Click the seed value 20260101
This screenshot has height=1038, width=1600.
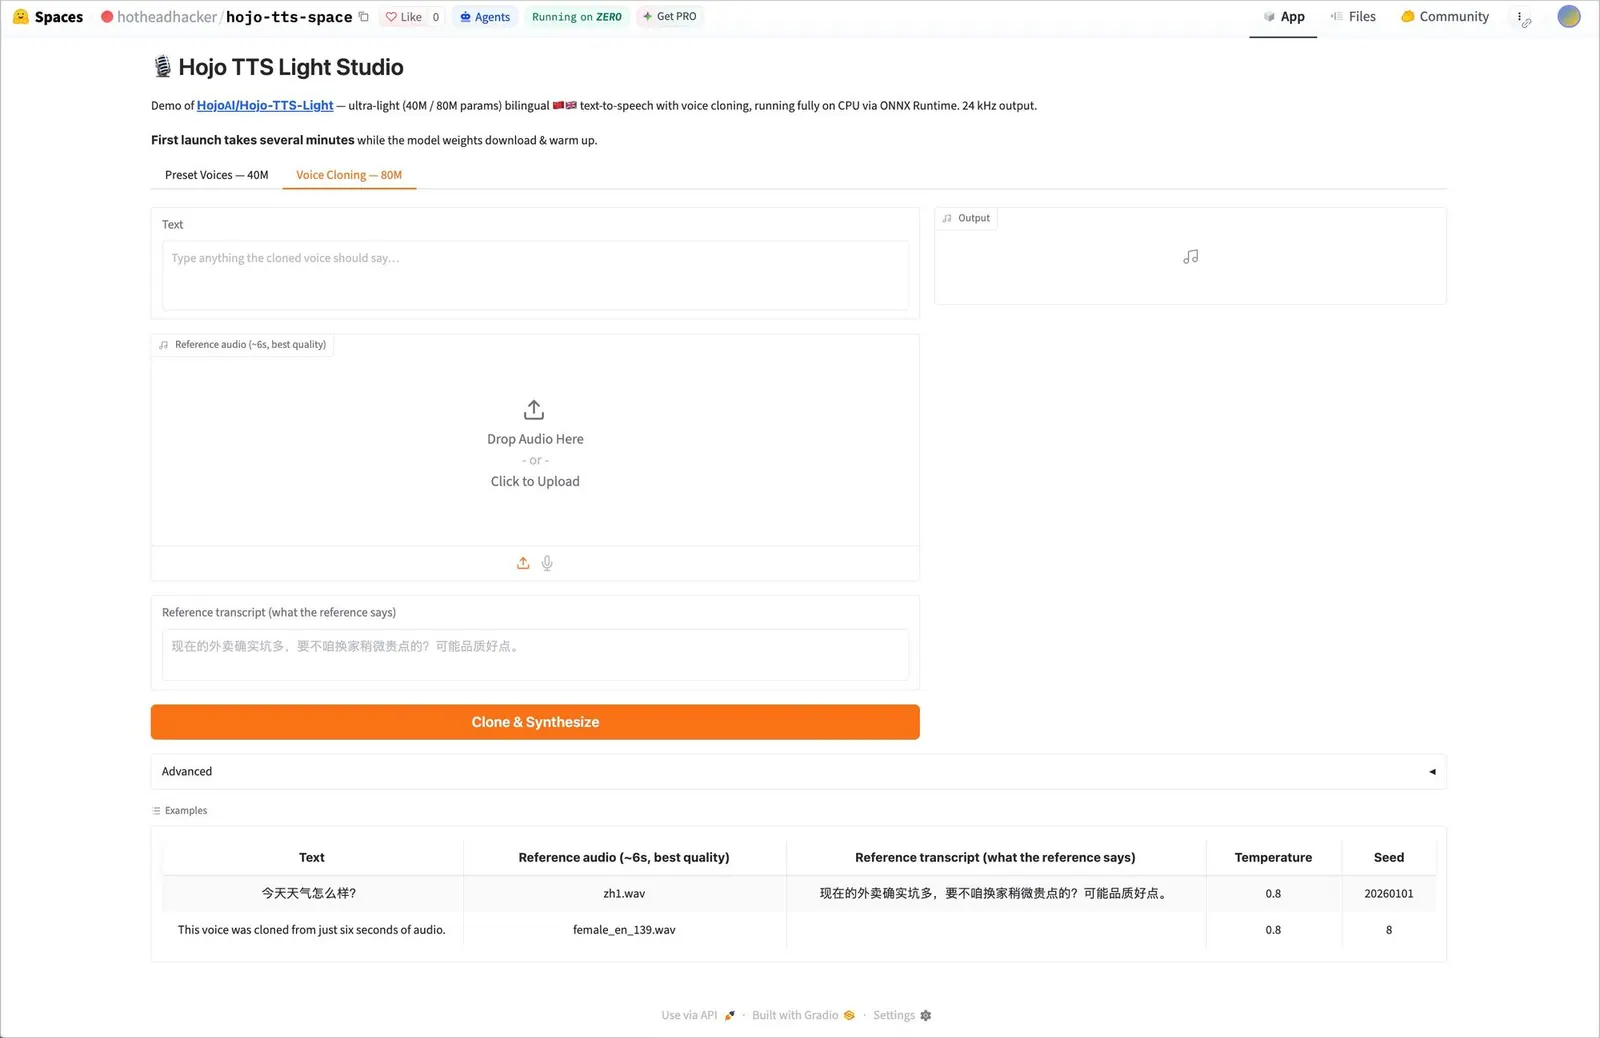coord(1388,894)
